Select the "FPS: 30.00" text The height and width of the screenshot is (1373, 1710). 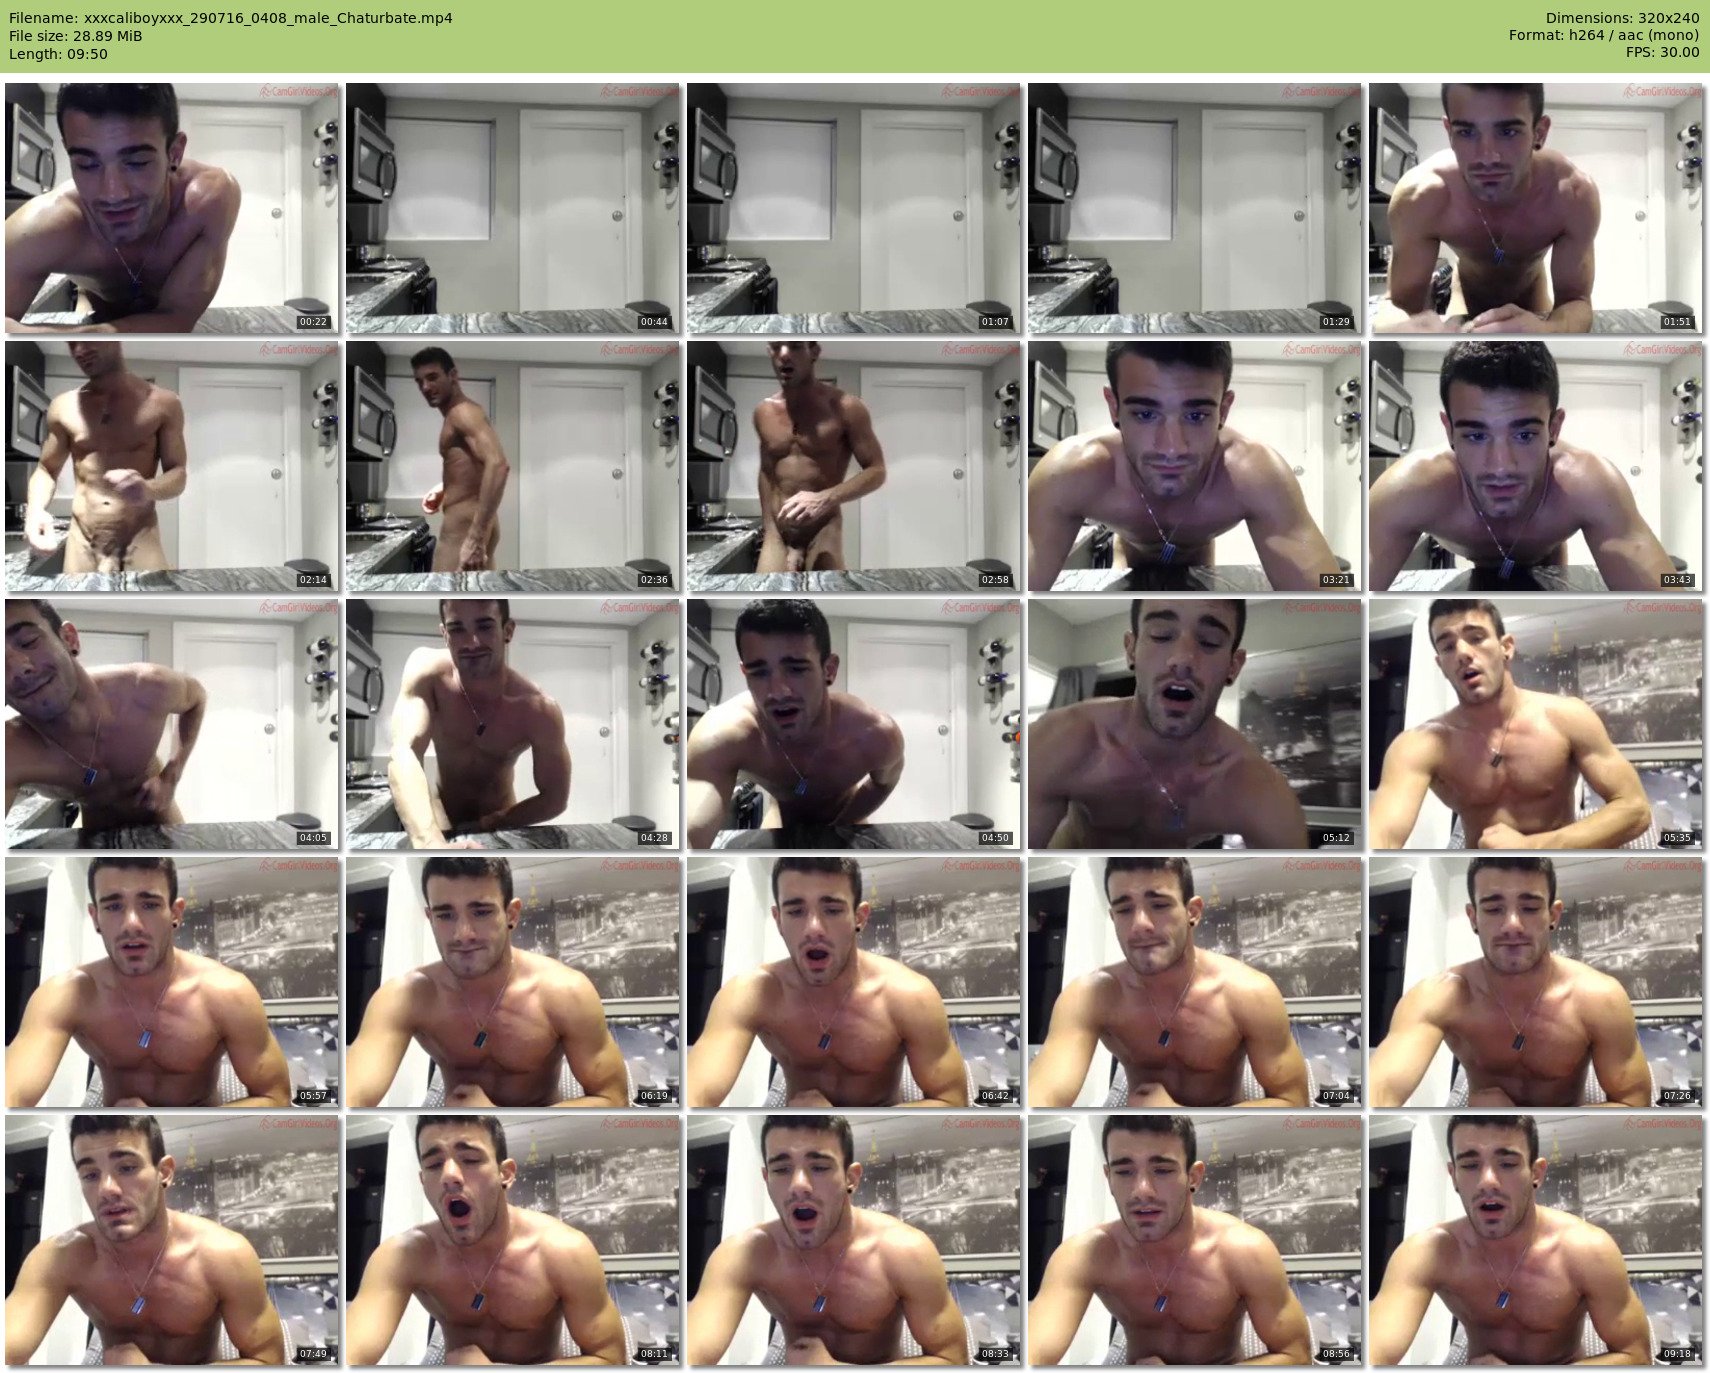[x=1662, y=54]
